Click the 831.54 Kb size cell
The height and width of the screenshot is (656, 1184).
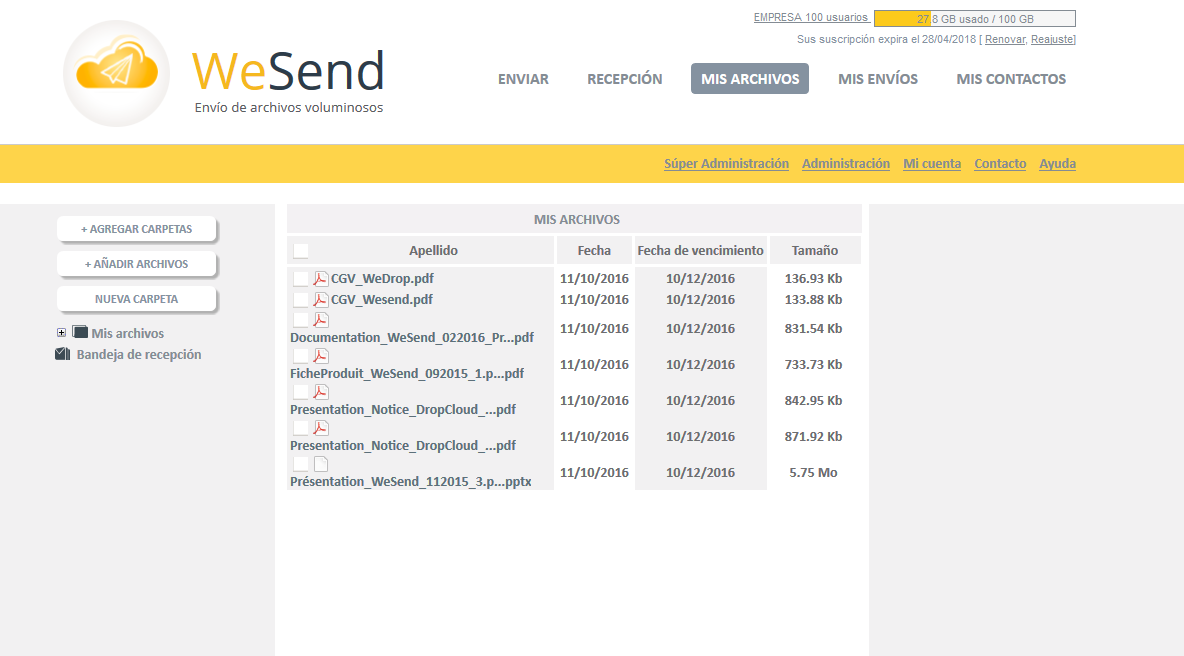(813, 328)
